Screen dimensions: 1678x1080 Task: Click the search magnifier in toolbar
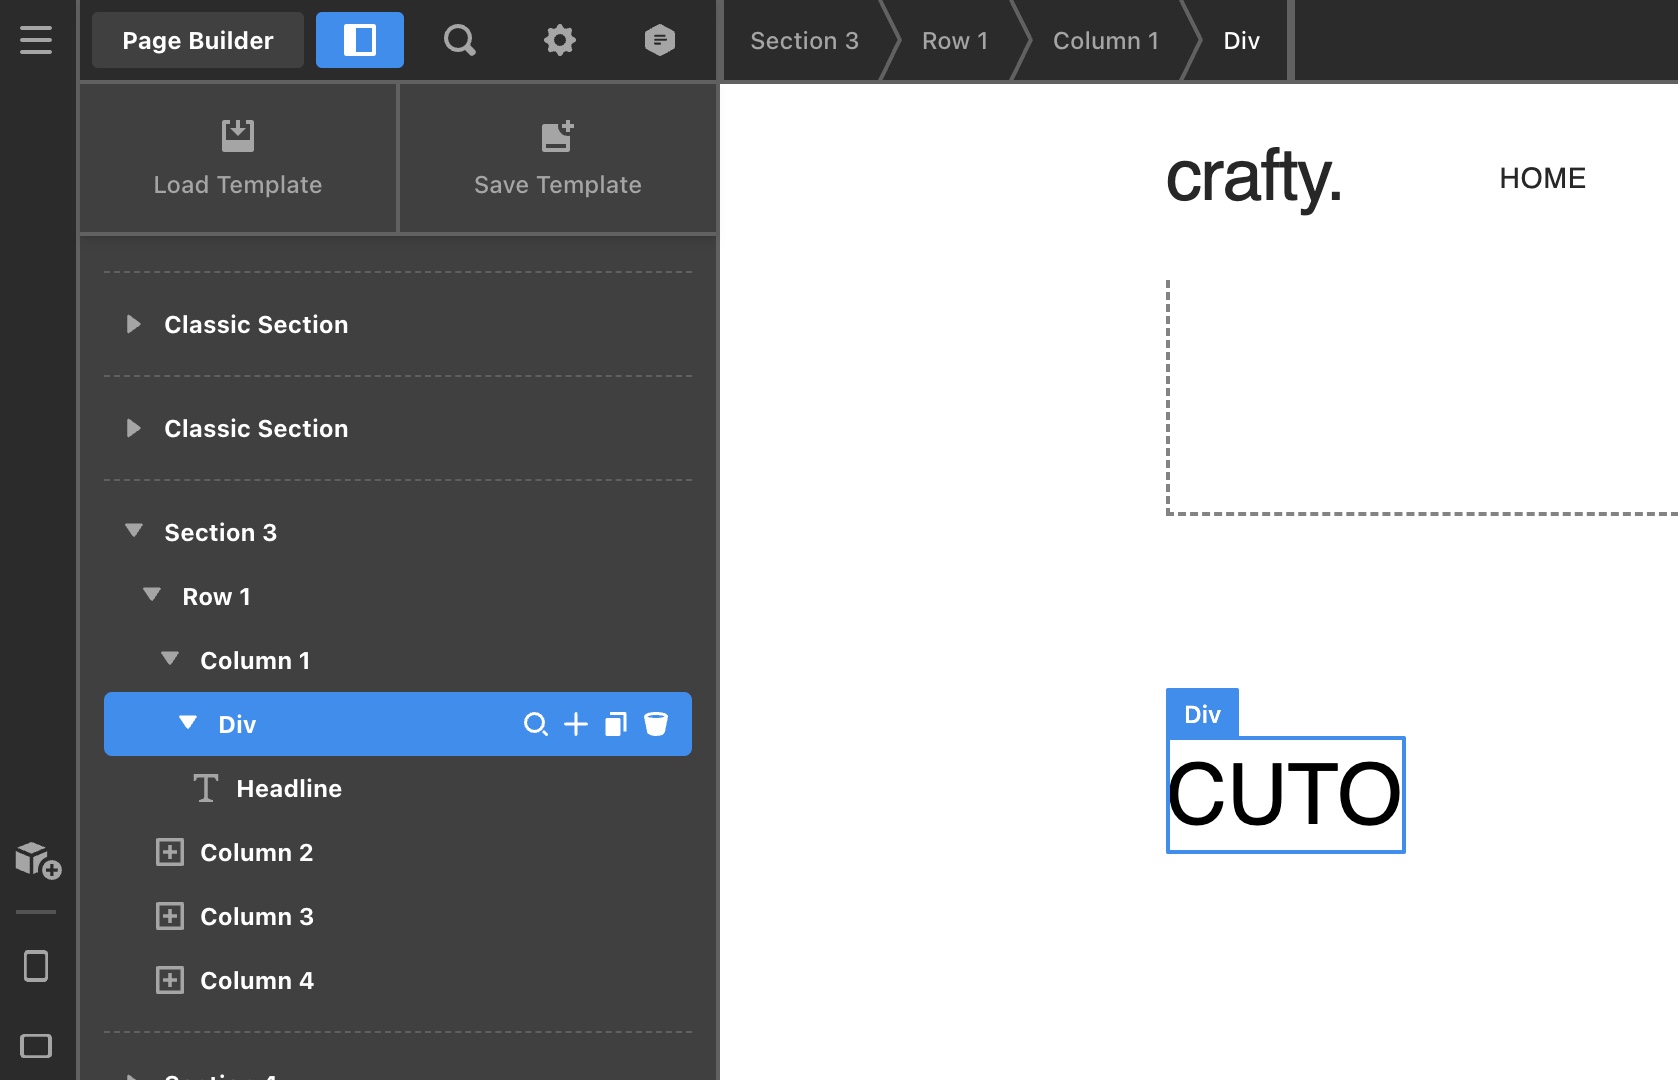point(459,40)
